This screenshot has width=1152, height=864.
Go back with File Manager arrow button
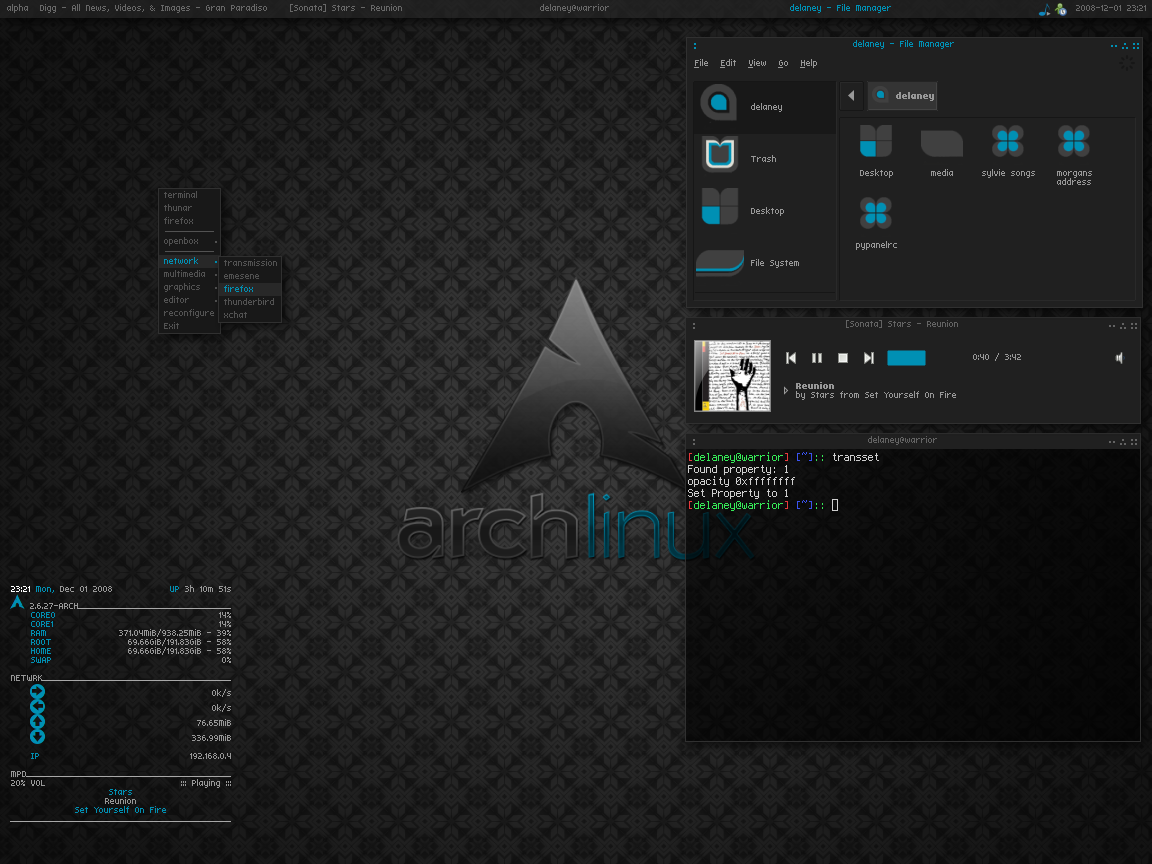pos(852,96)
